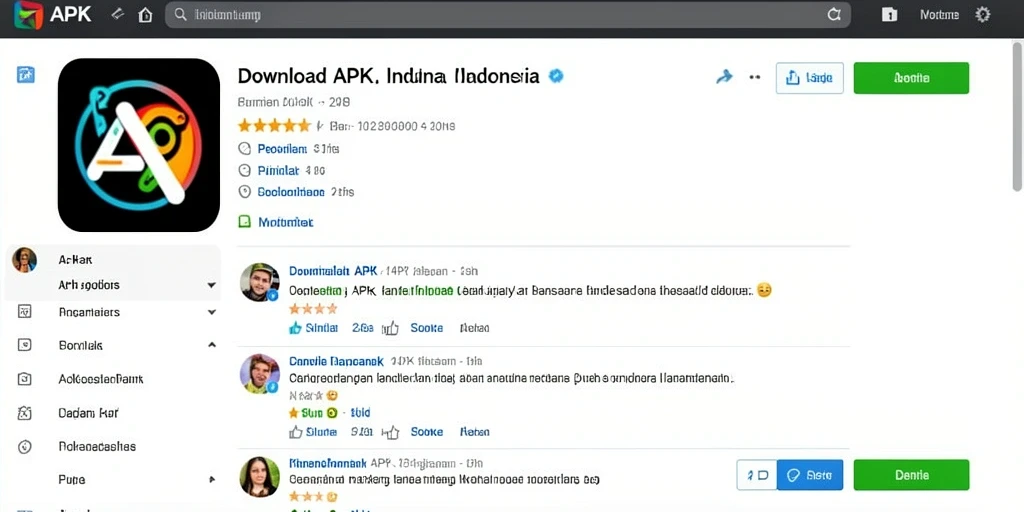1024x512 pixels.
Task: Open the Notme menu in header
Action: (939, 14)
